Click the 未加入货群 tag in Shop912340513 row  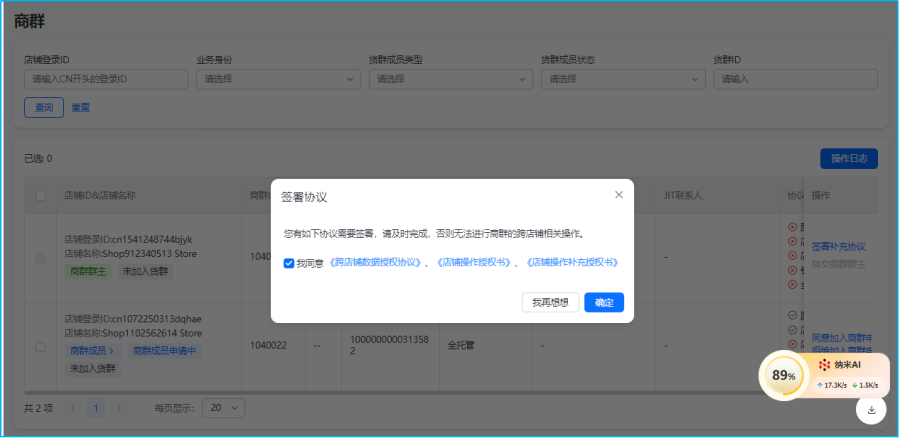pyautogui.click(x=145, y=272)
